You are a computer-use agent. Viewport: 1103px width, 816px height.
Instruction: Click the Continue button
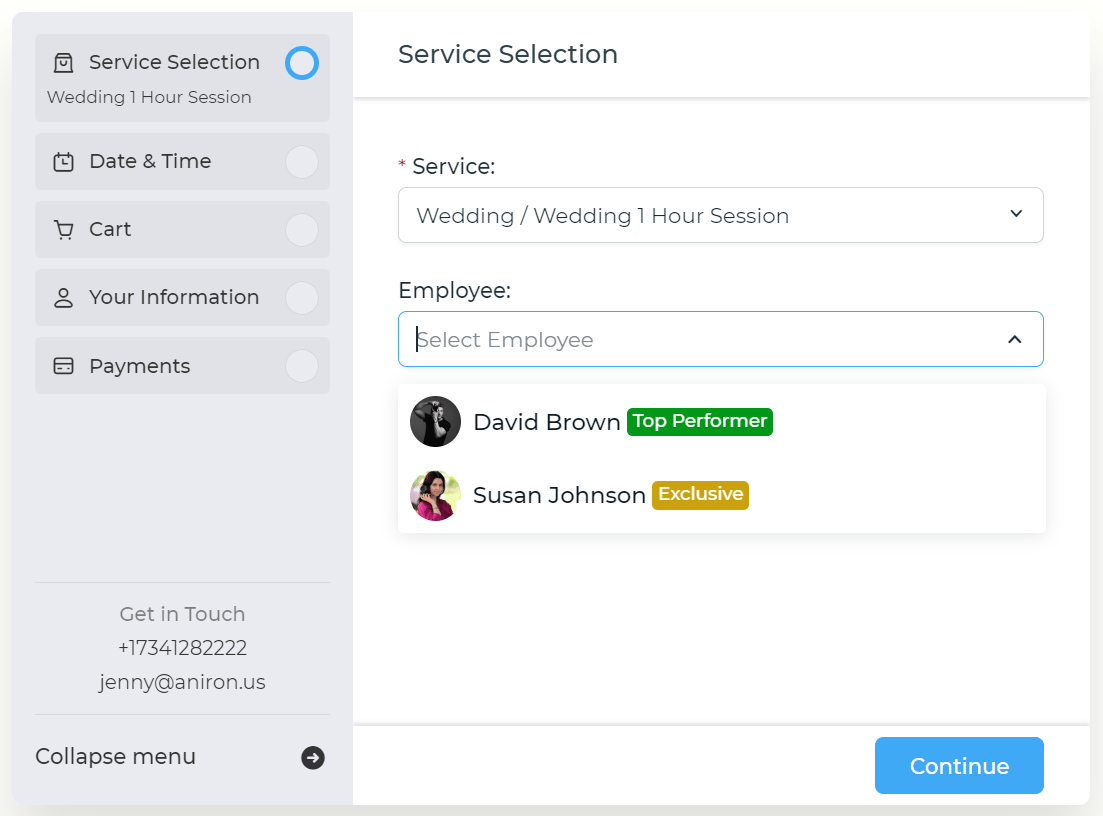[x=959, y=765]
